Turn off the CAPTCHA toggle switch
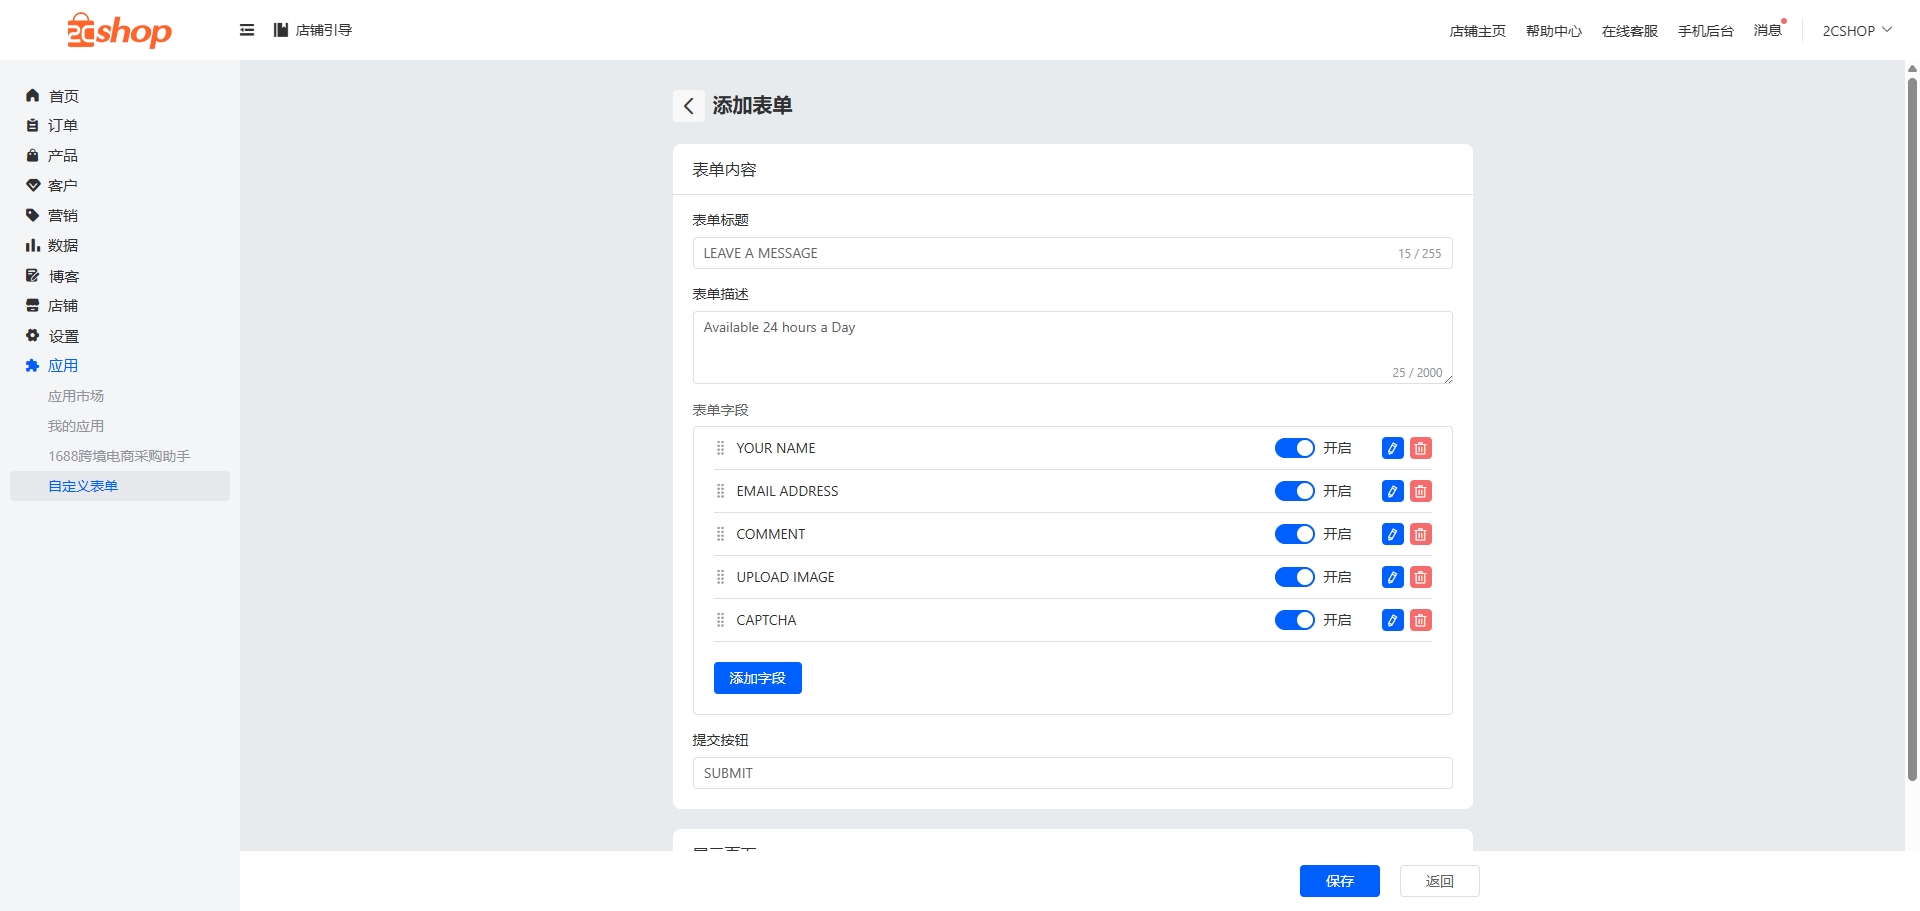Screen dimensions: 1920x911 [1294, 620]
